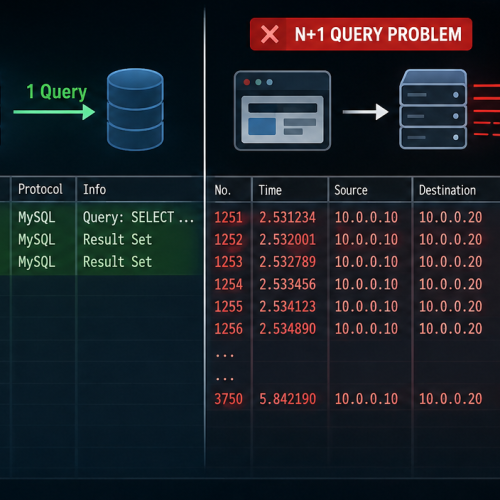Click source 10.0.0.10 in row 1254
The height and width of the screenshot is (500, 500).
pyautogui.click(x=366, y=284)
